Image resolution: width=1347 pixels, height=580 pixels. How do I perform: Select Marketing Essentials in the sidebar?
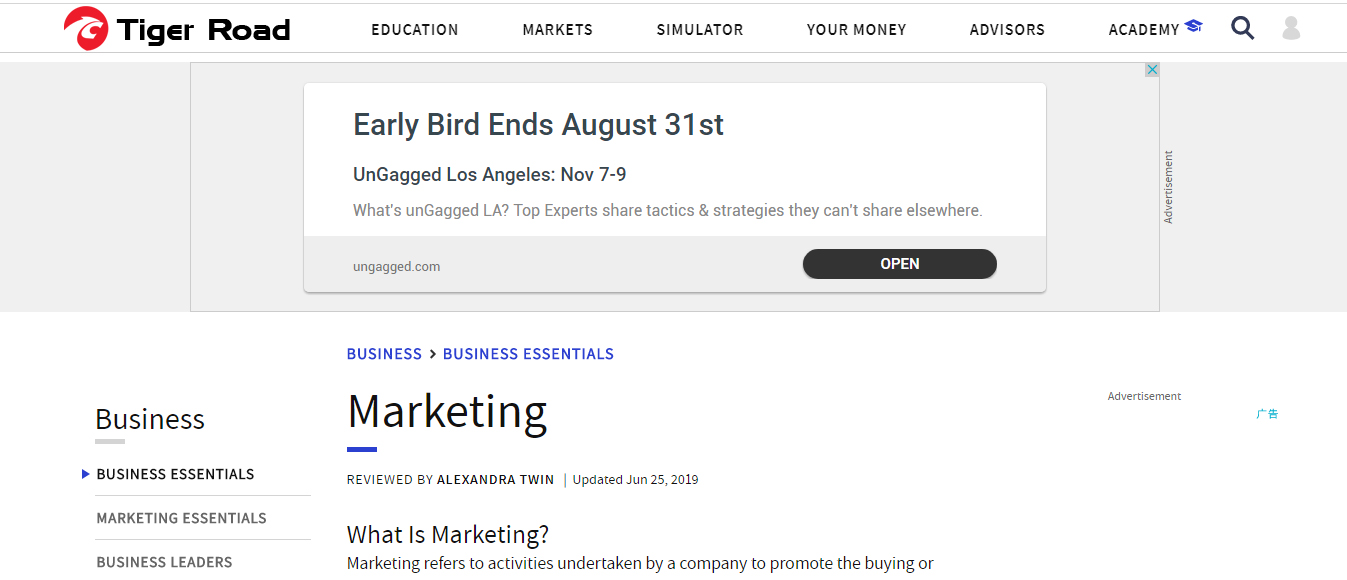pos(181,518)
